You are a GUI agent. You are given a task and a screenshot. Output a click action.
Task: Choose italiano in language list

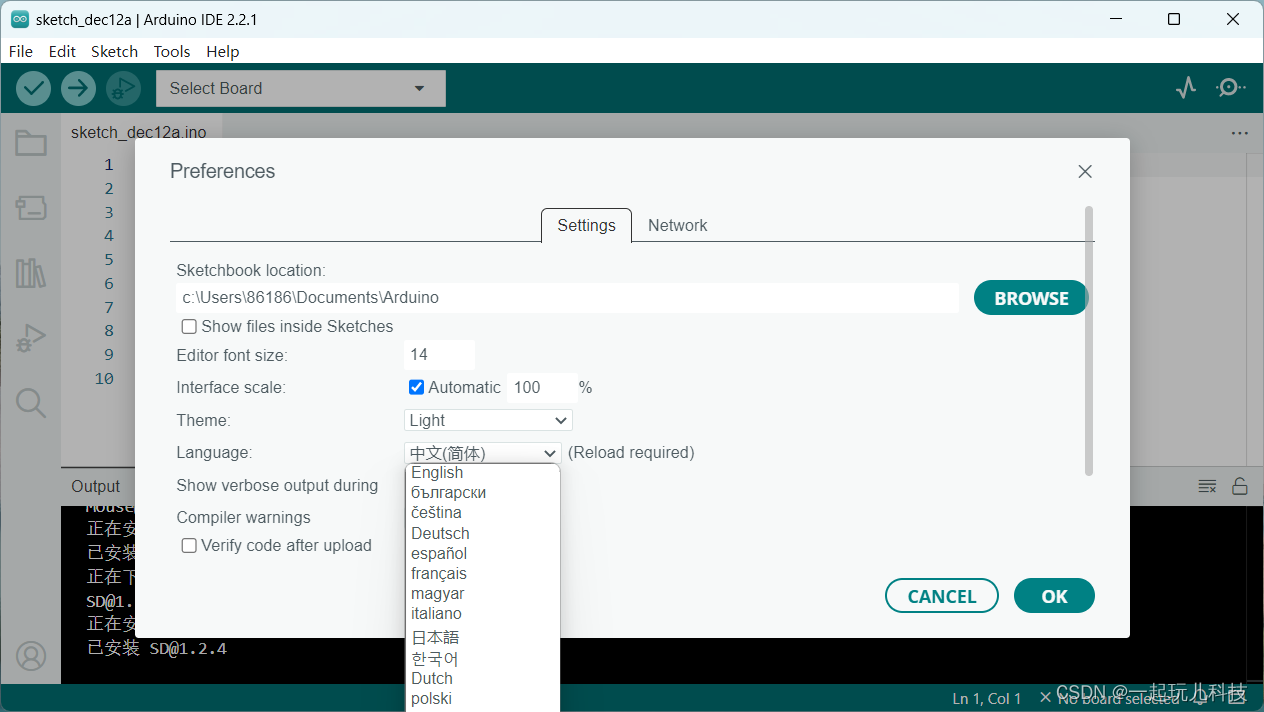[482, 614]
